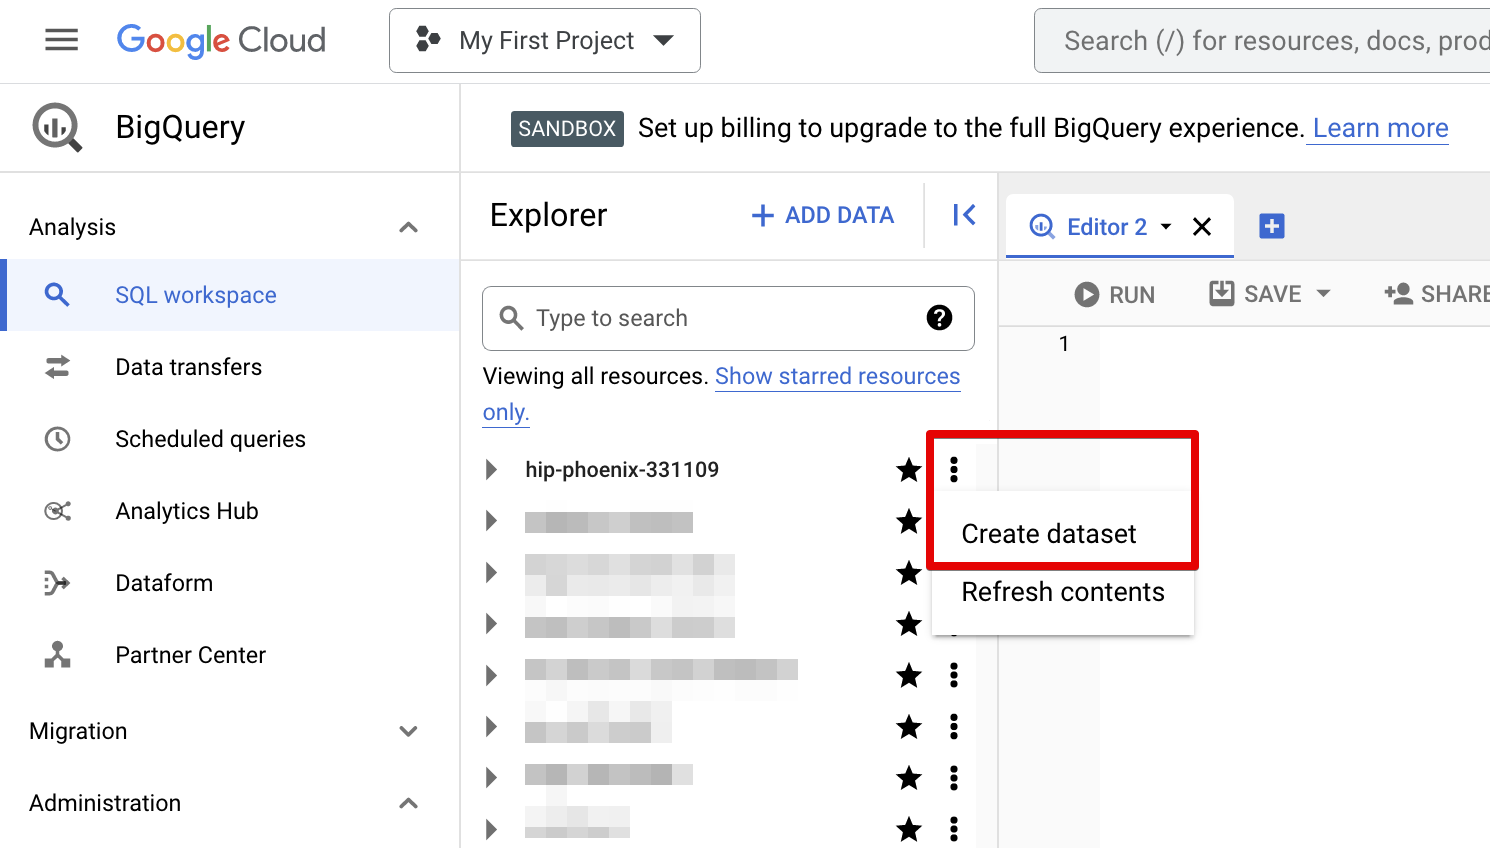Click the SAVE button
The image size is (1490, 848).
point(1256,294)
